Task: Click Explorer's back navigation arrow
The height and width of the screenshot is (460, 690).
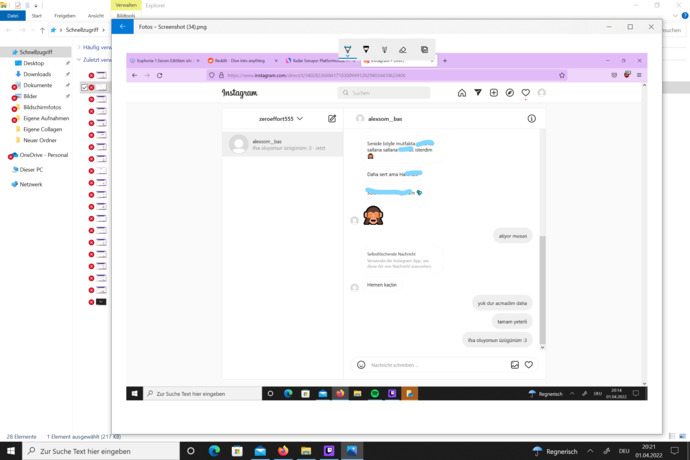Action: (x=9, y=30)
